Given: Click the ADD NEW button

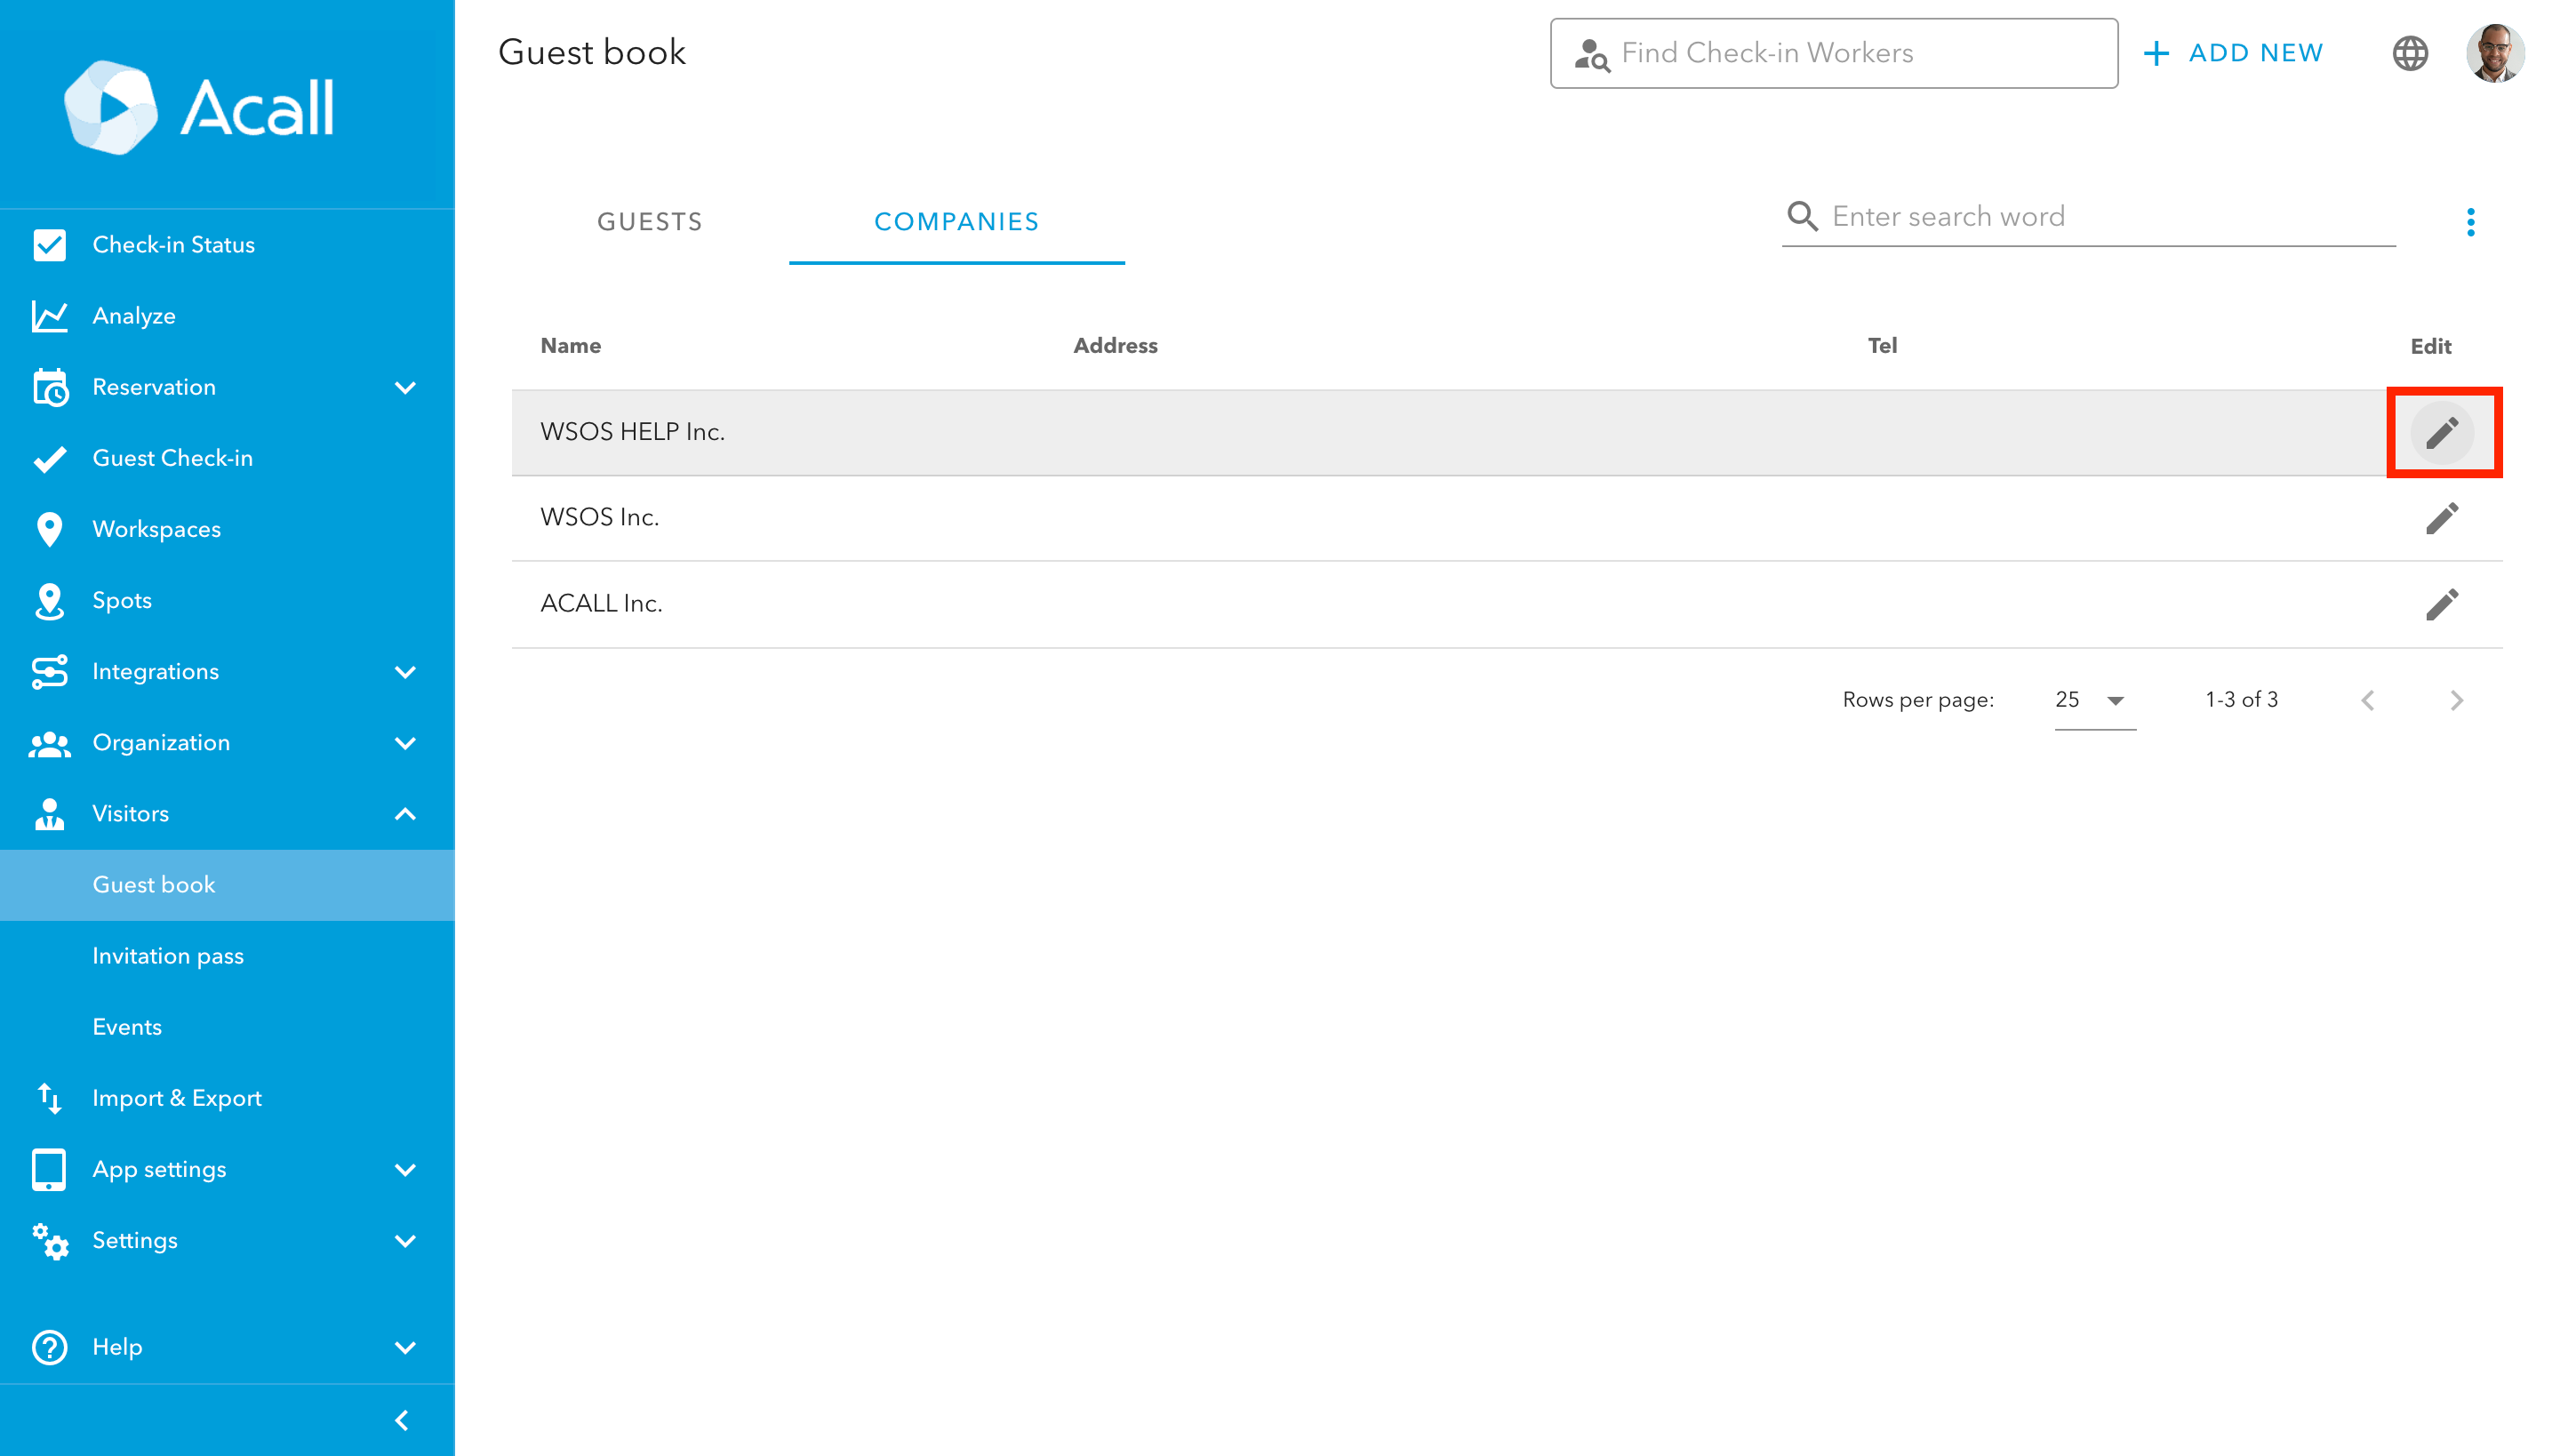Looking at the screenshot, I should [2234, 53].
